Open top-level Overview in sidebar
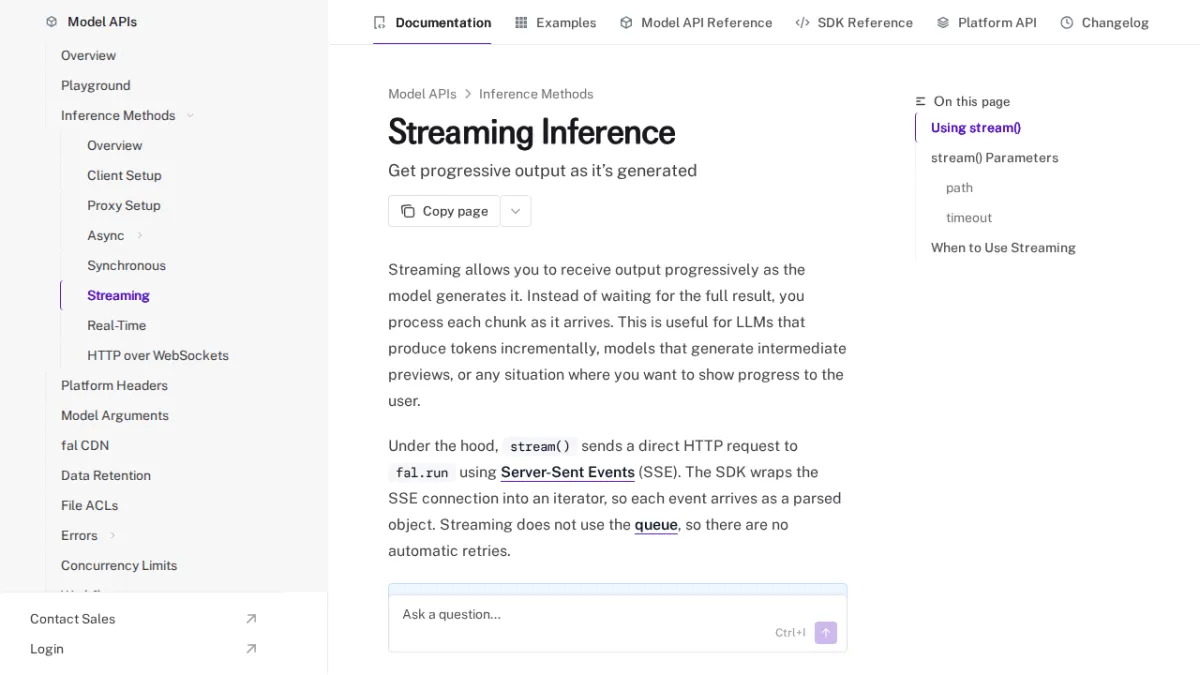 [x=88, y=55]
